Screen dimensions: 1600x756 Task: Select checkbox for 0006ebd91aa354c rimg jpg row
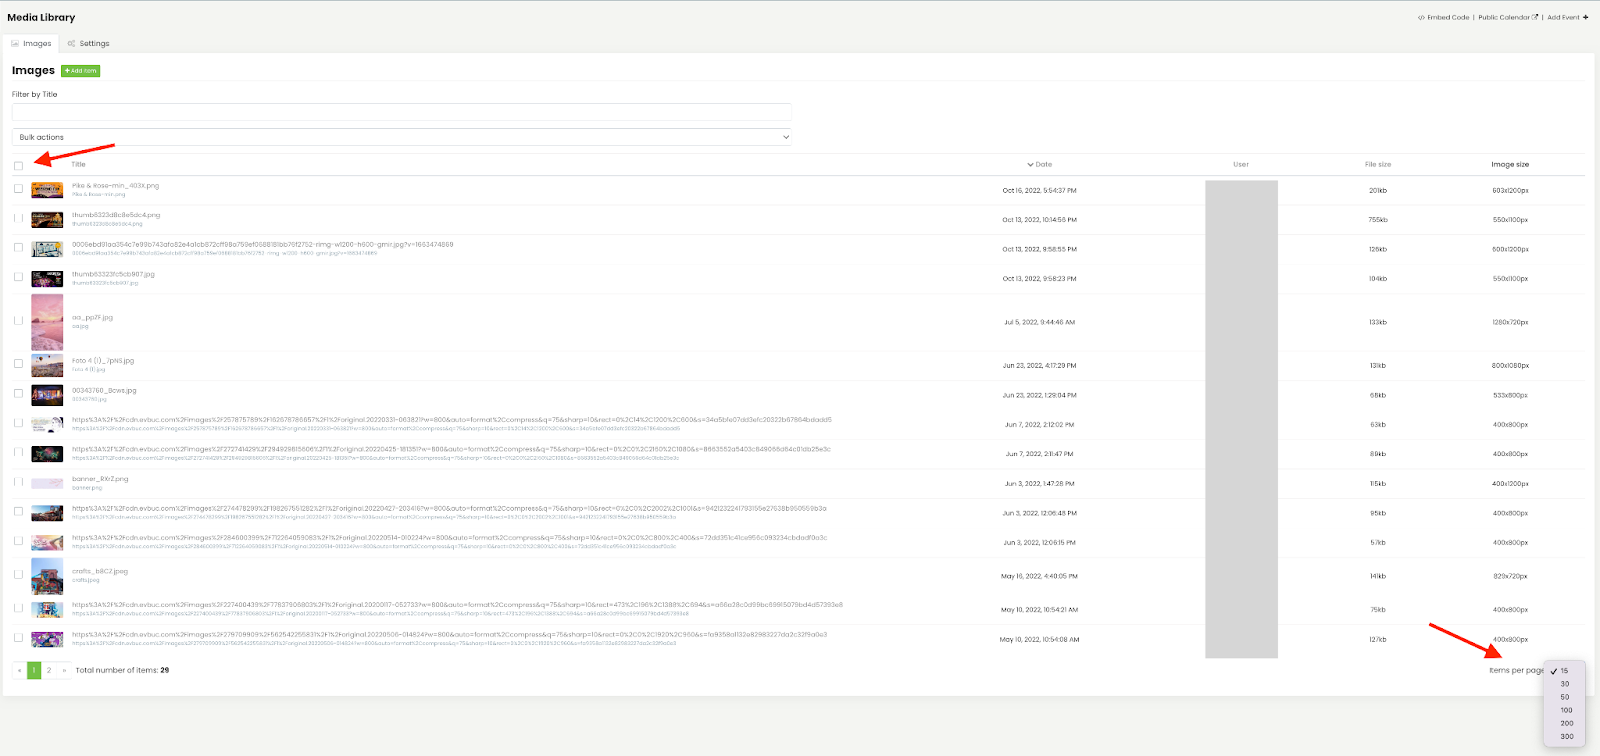[18, 247]
